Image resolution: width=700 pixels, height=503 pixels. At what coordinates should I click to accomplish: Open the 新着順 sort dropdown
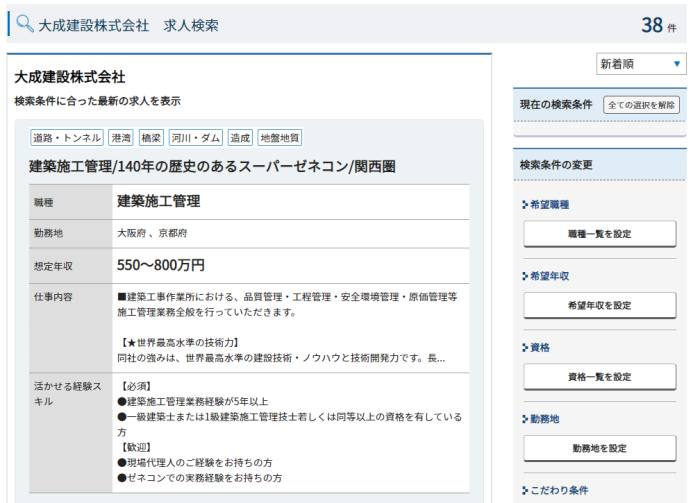coord(641,64)
